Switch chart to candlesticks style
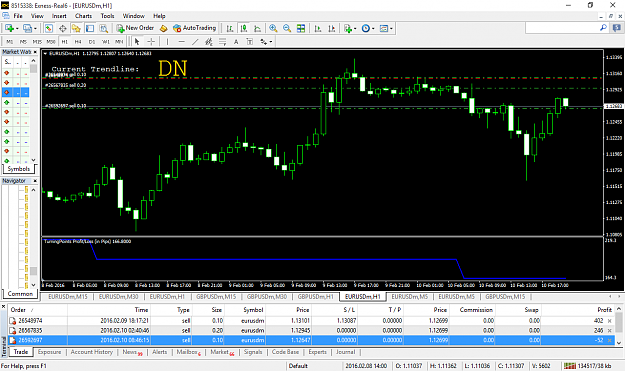The height and width of the screenshot is (371, 625). click(244, 28)
